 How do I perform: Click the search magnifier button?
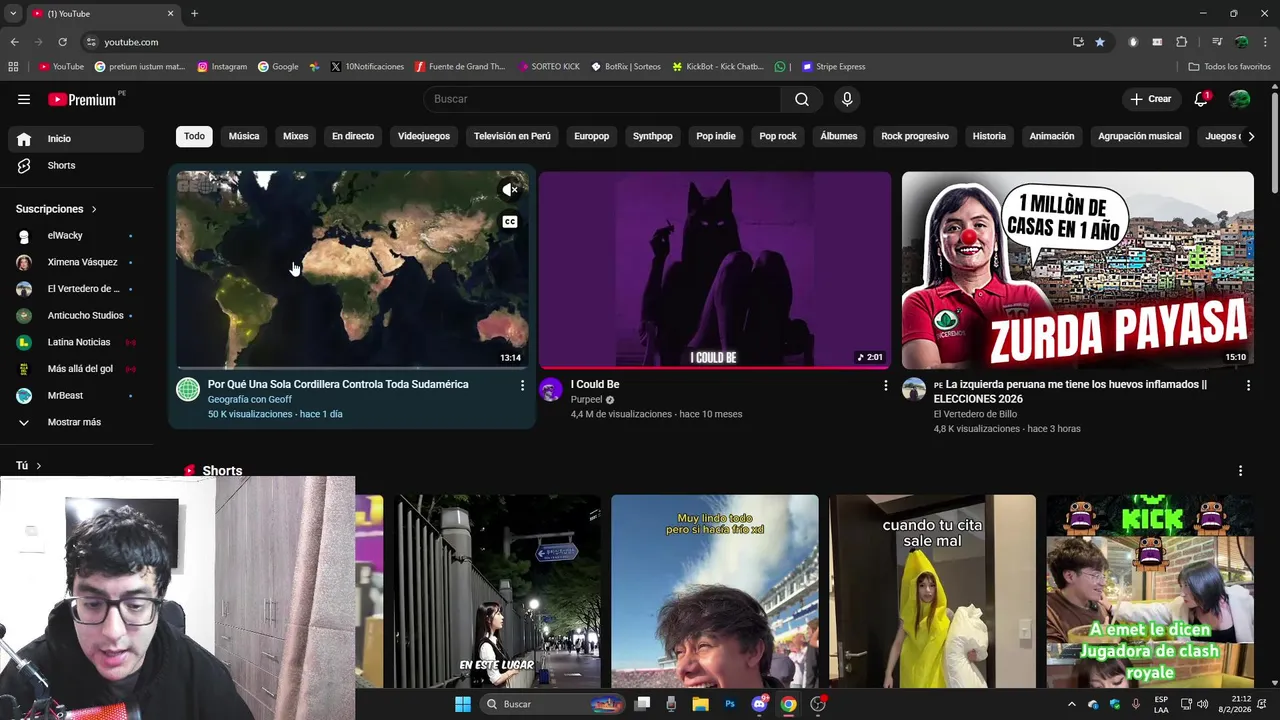[x=802, y=99]
